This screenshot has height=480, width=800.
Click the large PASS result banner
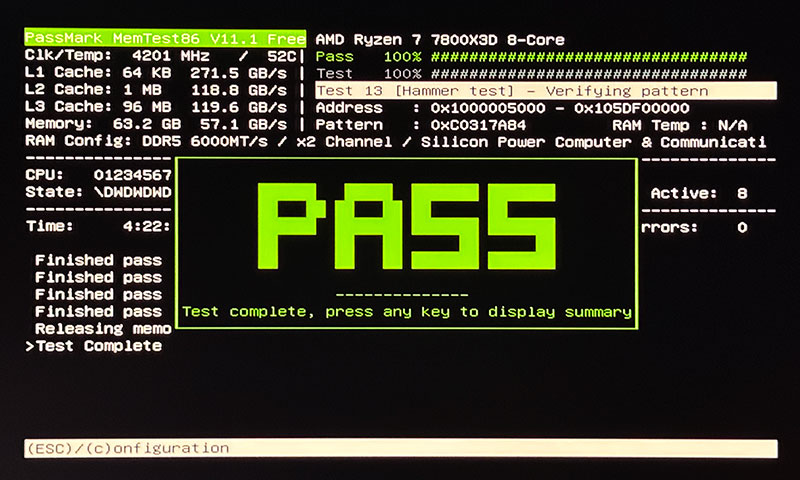pyautogui.click(x=407, y=226)
